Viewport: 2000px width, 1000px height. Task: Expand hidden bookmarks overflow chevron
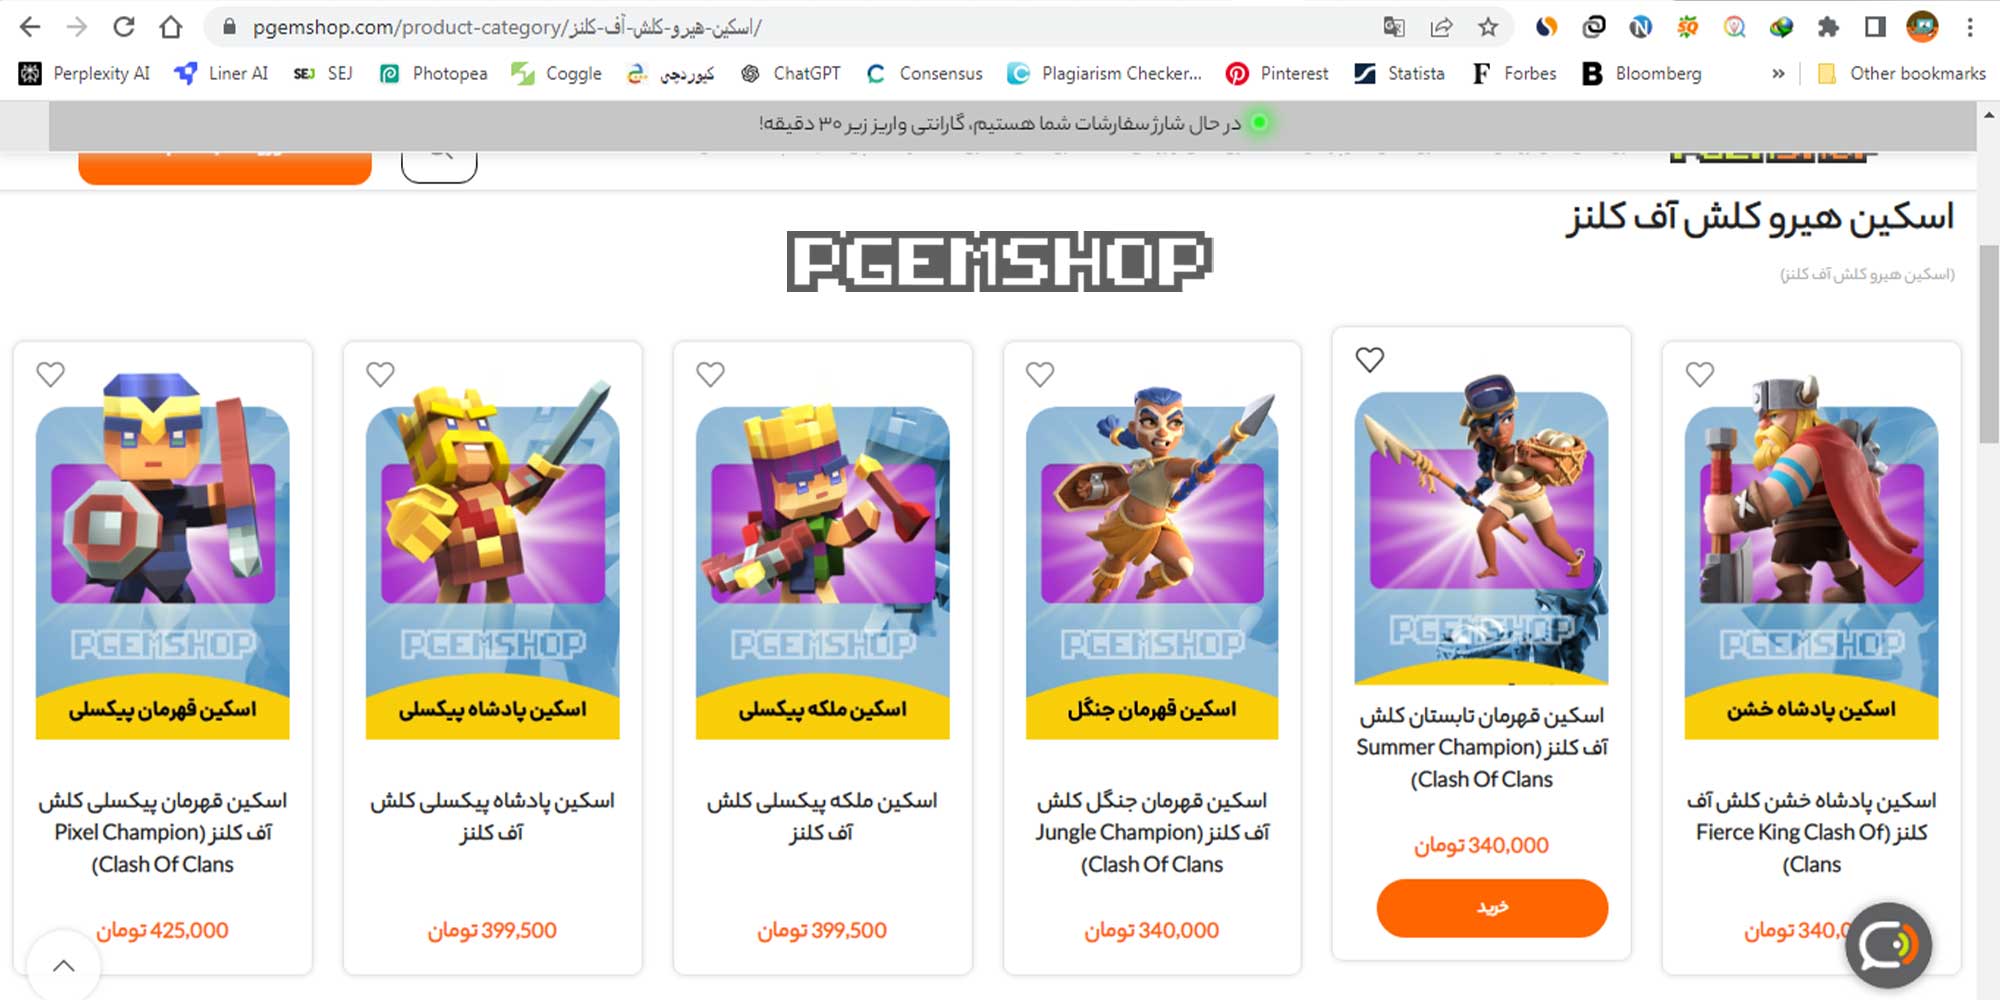[x=1778, y=73]
